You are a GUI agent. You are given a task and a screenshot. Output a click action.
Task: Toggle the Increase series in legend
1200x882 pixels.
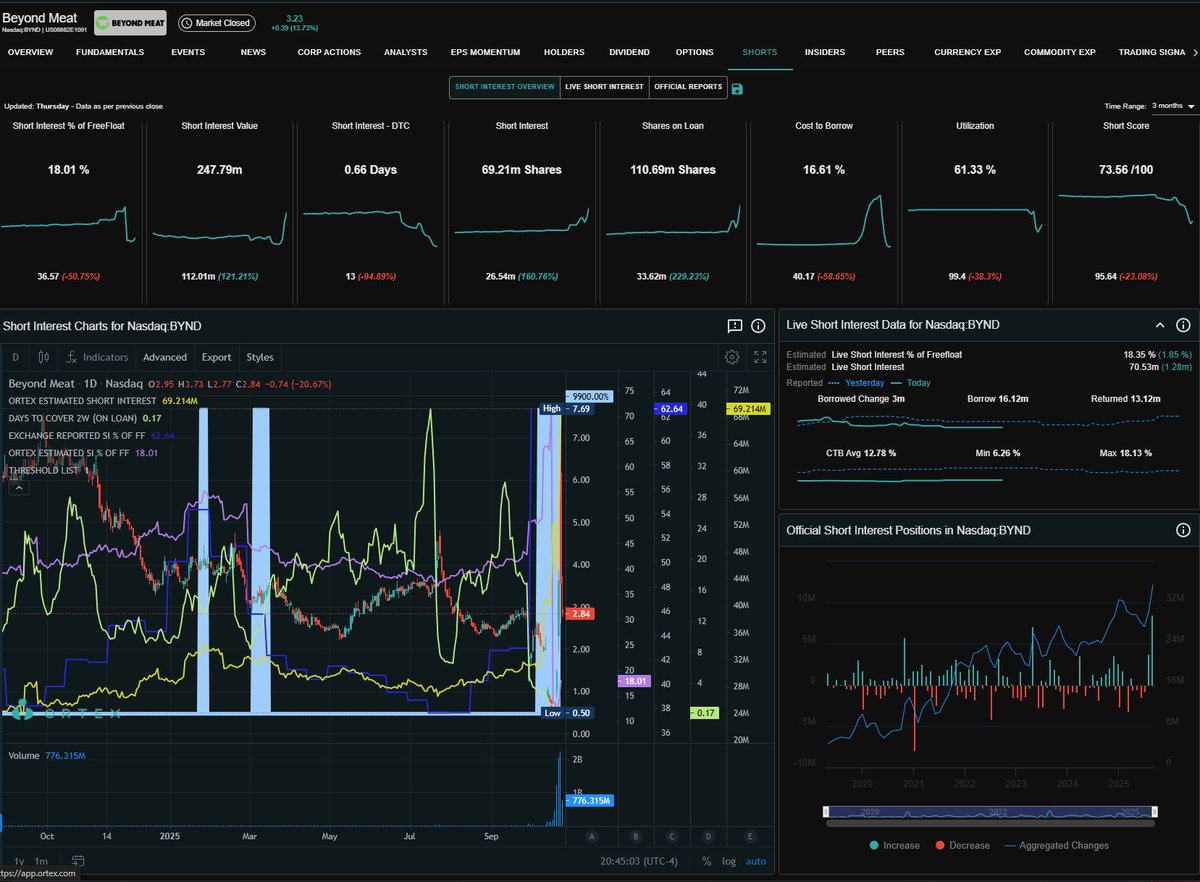(x=894, y=845)
